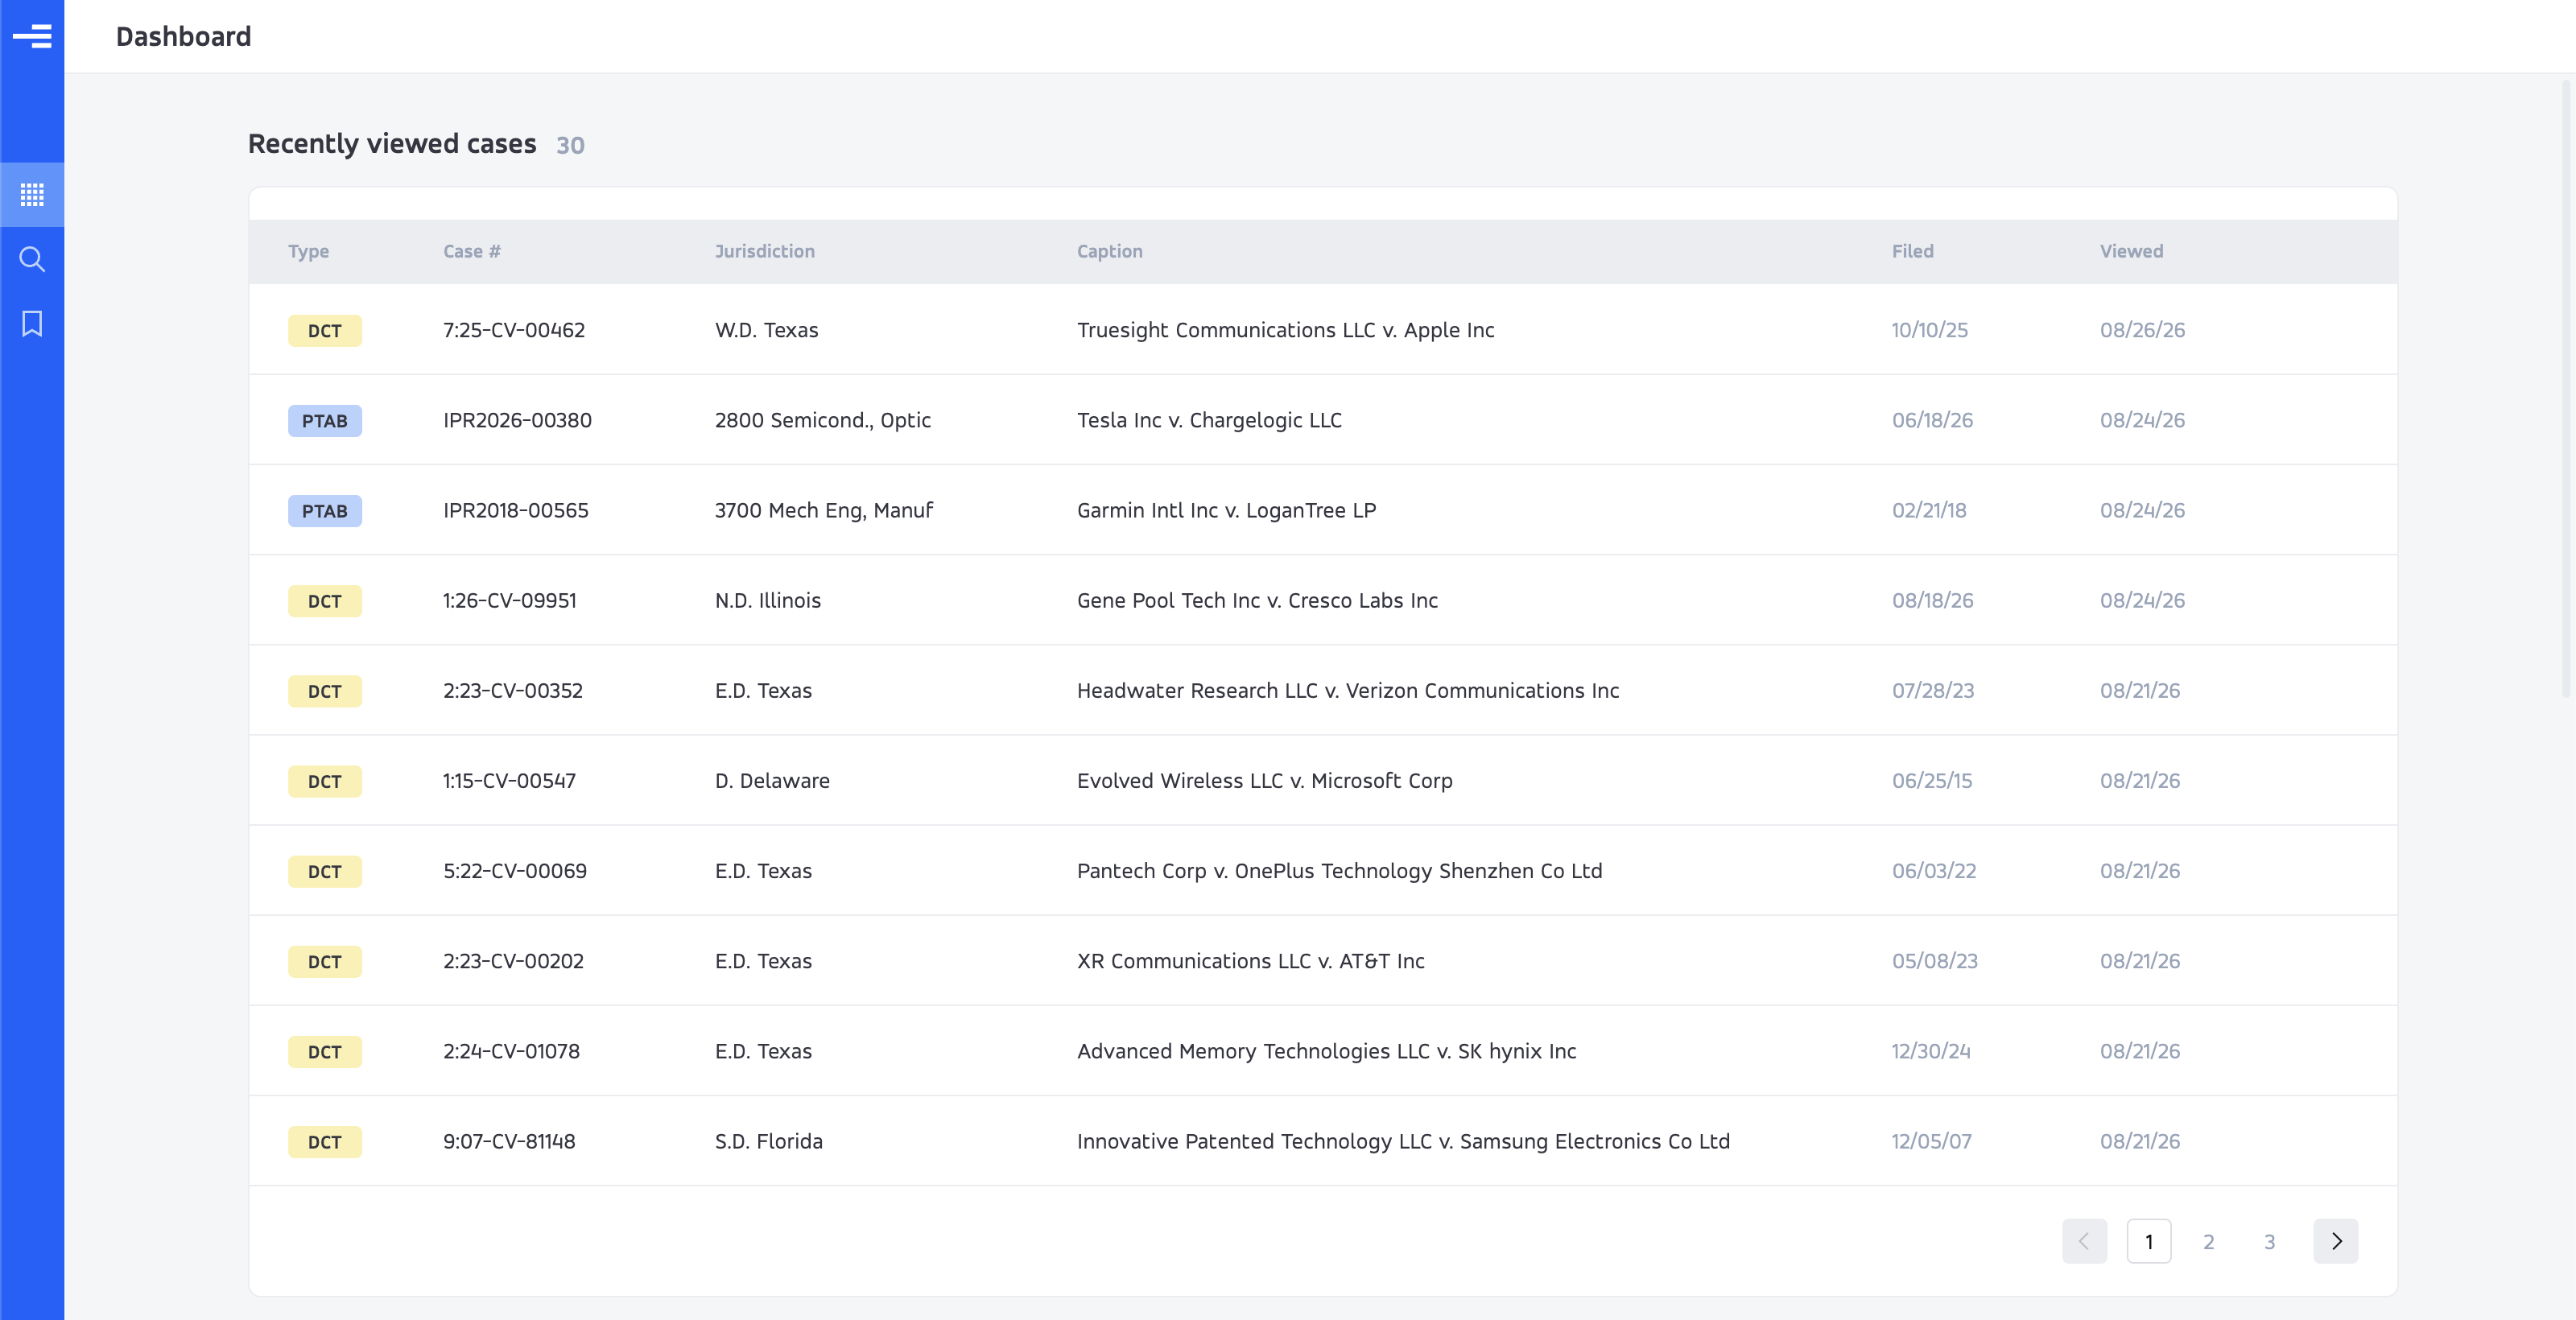Screen dimensions: 2576x1320
Task: Open case 1:15-CV-00547
Action: [x=510, y=780]
